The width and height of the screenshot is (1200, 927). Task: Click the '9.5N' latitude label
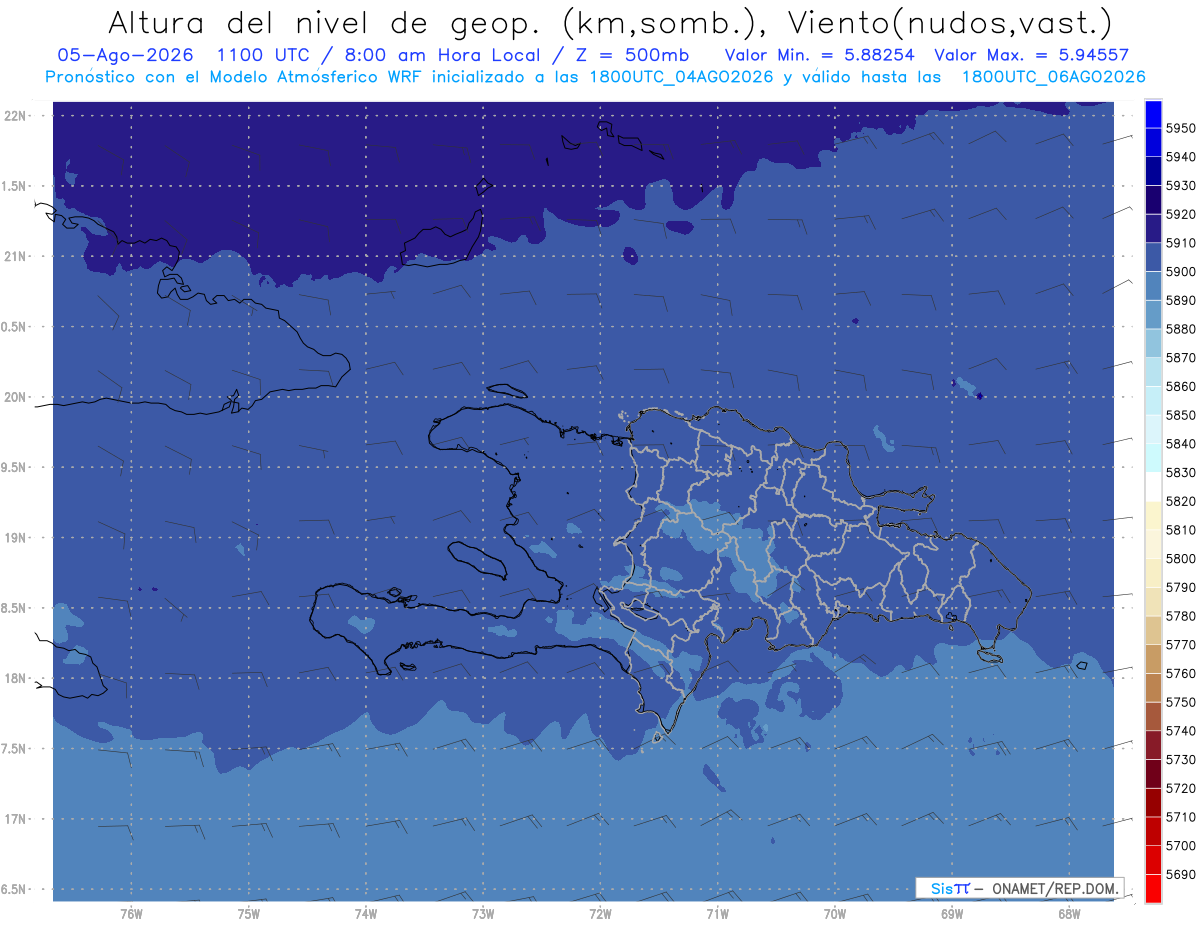tap(15, 468)
